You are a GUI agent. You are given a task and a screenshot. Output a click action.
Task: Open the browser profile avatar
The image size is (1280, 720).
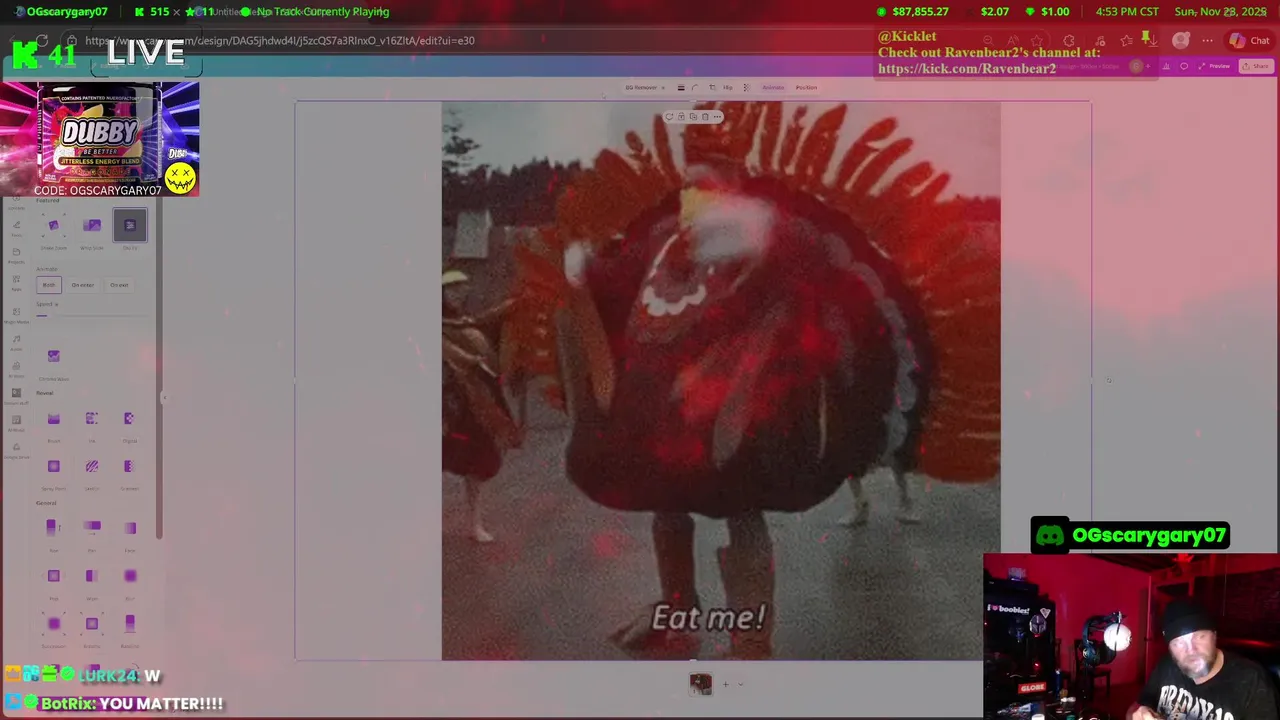coord(1181,41)
